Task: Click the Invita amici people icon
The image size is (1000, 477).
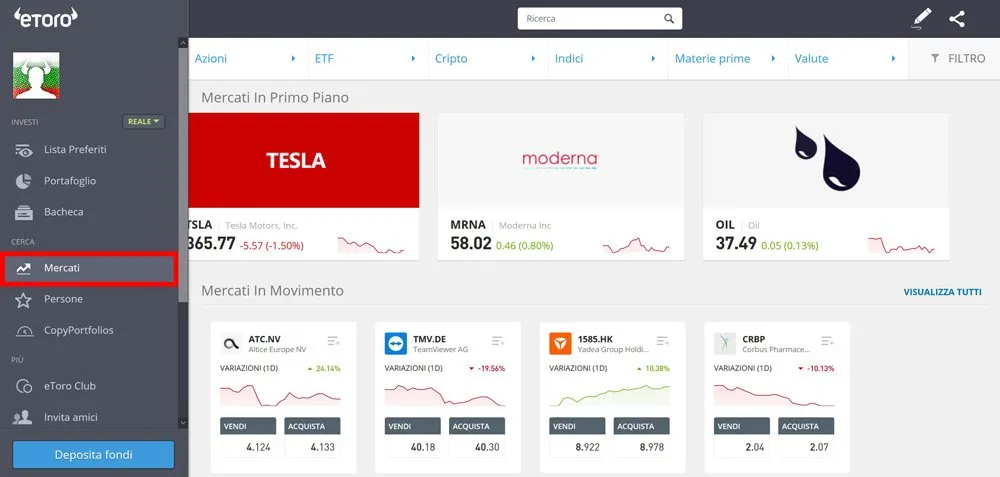Action: (x=24, y=418)
